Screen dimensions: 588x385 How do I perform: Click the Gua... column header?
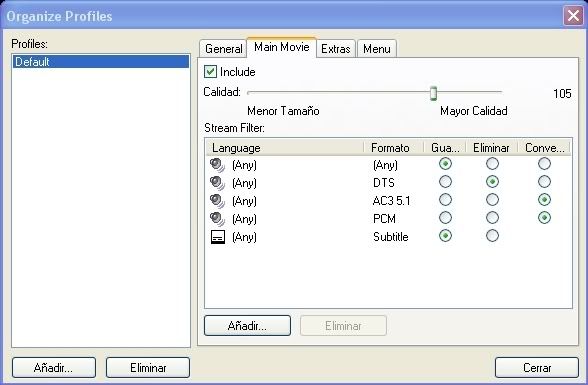445,148
